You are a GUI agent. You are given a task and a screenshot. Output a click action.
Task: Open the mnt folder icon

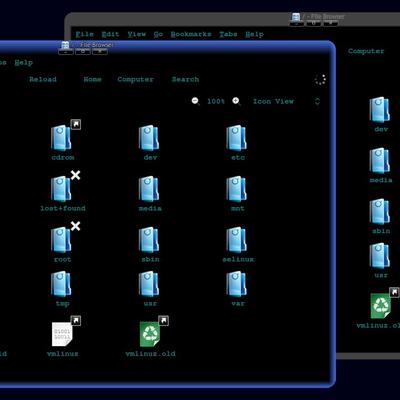pyautogui.click(x=236, y=189)
